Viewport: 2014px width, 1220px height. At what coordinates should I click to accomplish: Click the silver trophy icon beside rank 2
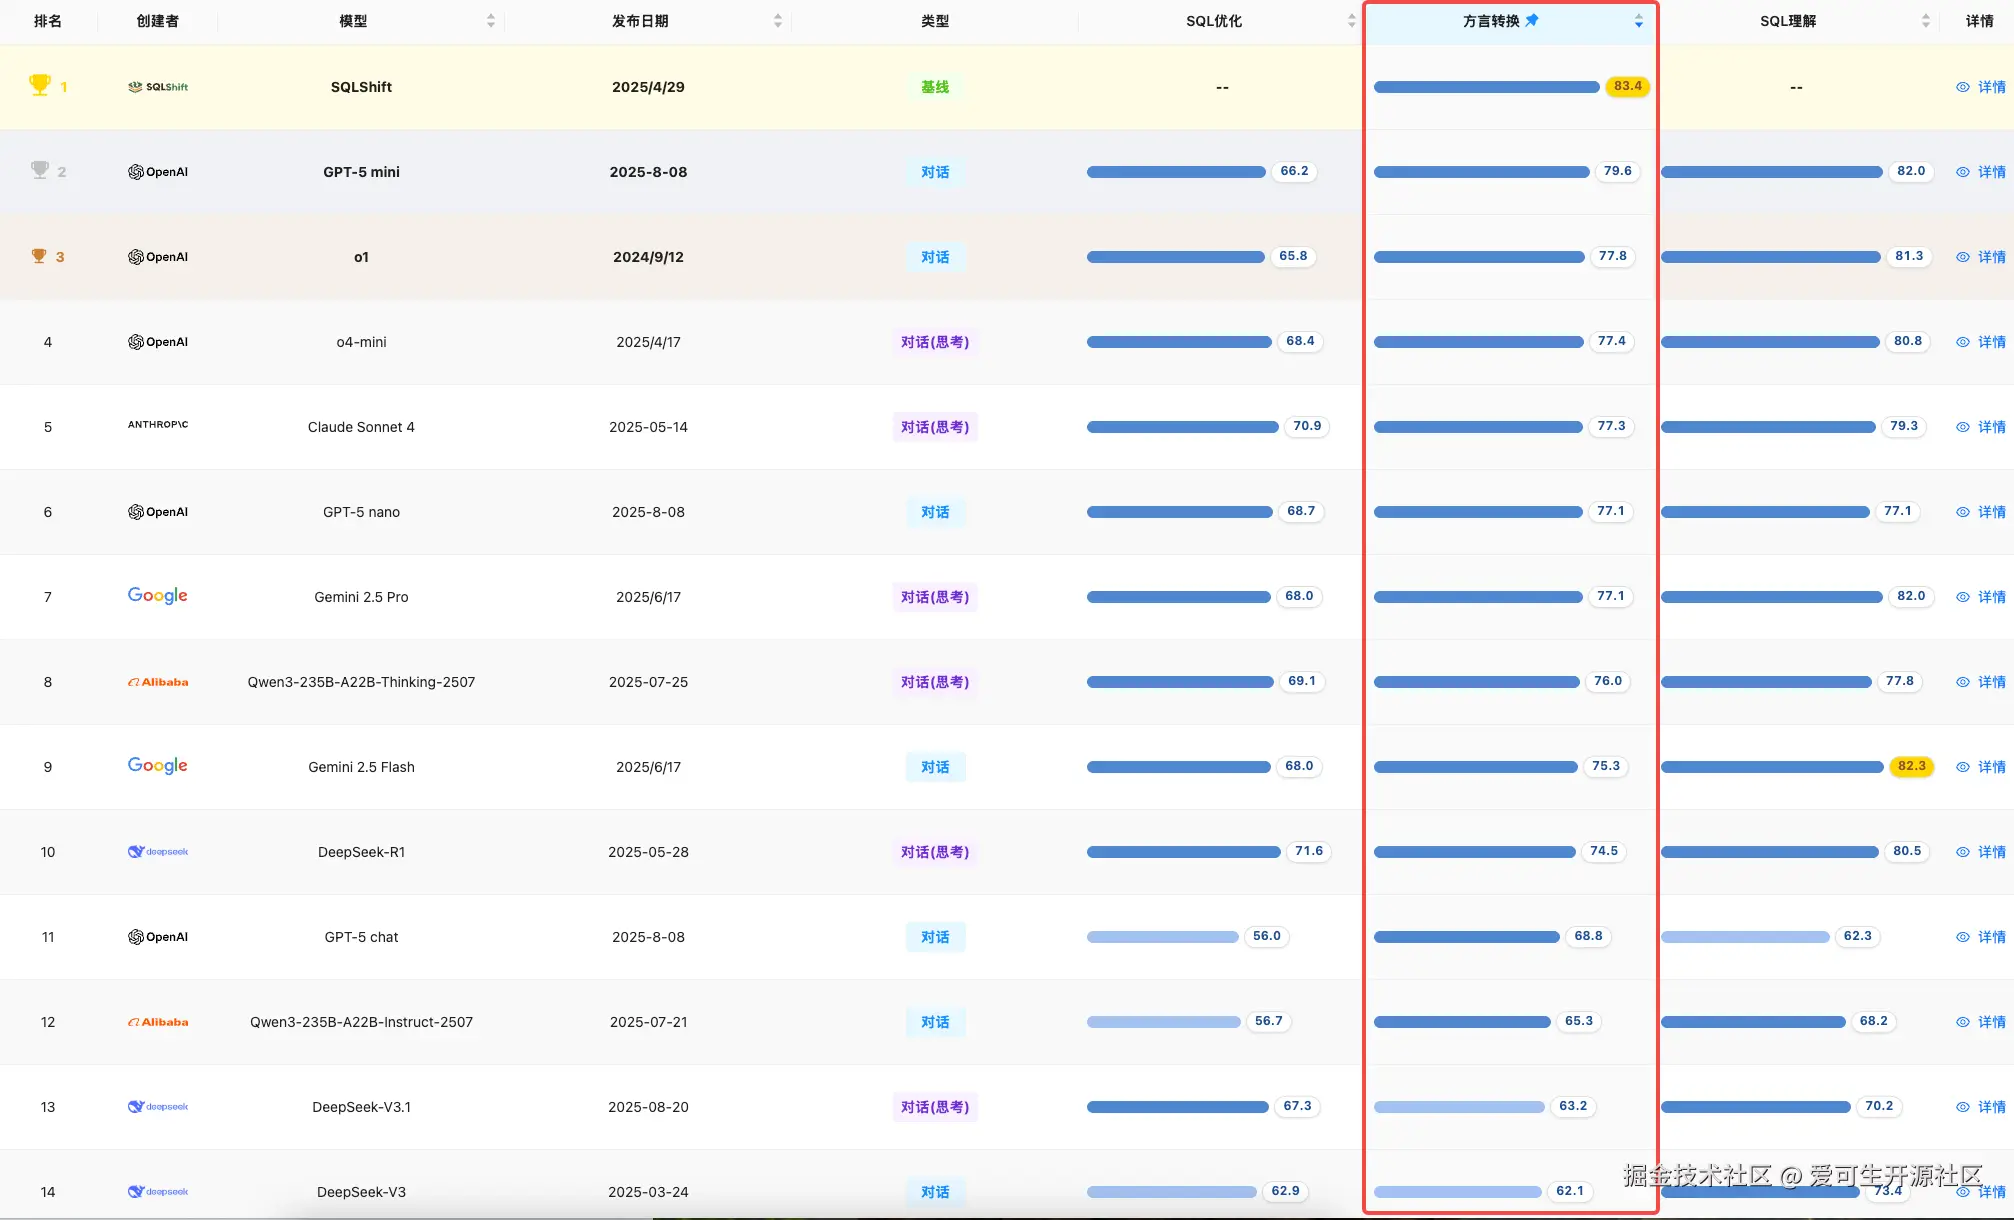point(39,170)
